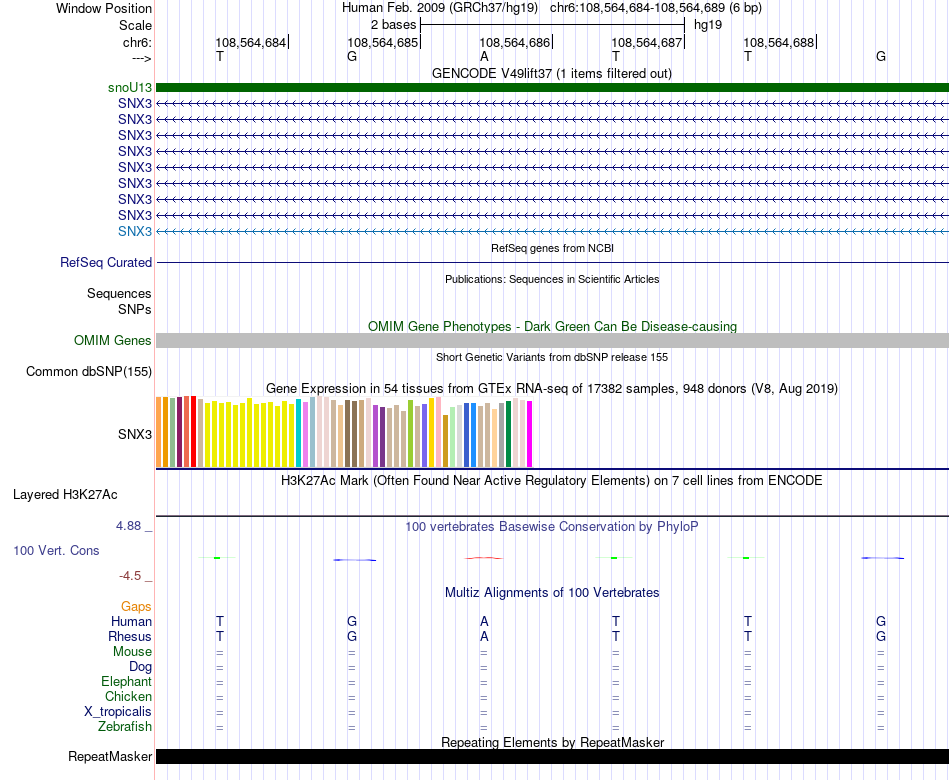Select the Common dbSNP(155) label
The image size is (950, 780).
89,372
